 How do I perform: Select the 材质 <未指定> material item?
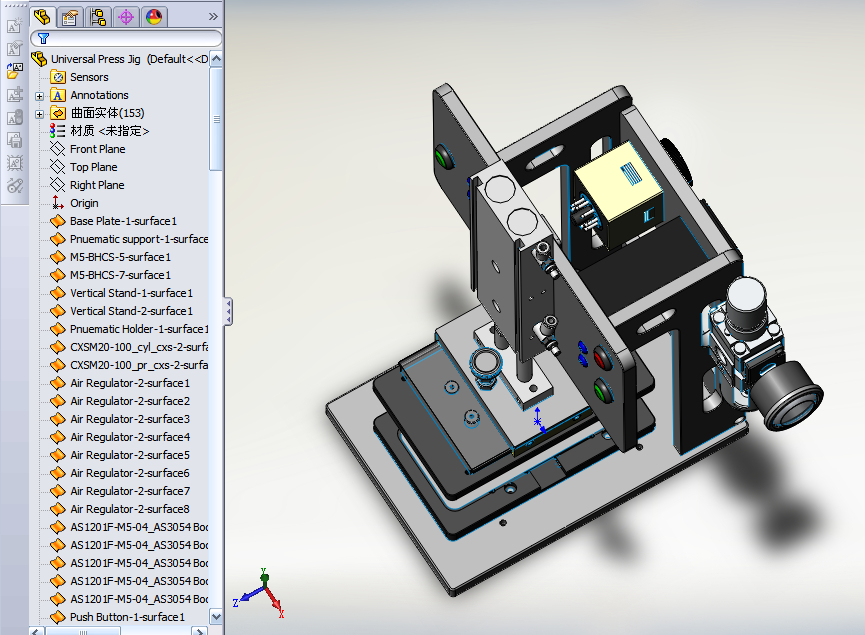coord(110,131)
